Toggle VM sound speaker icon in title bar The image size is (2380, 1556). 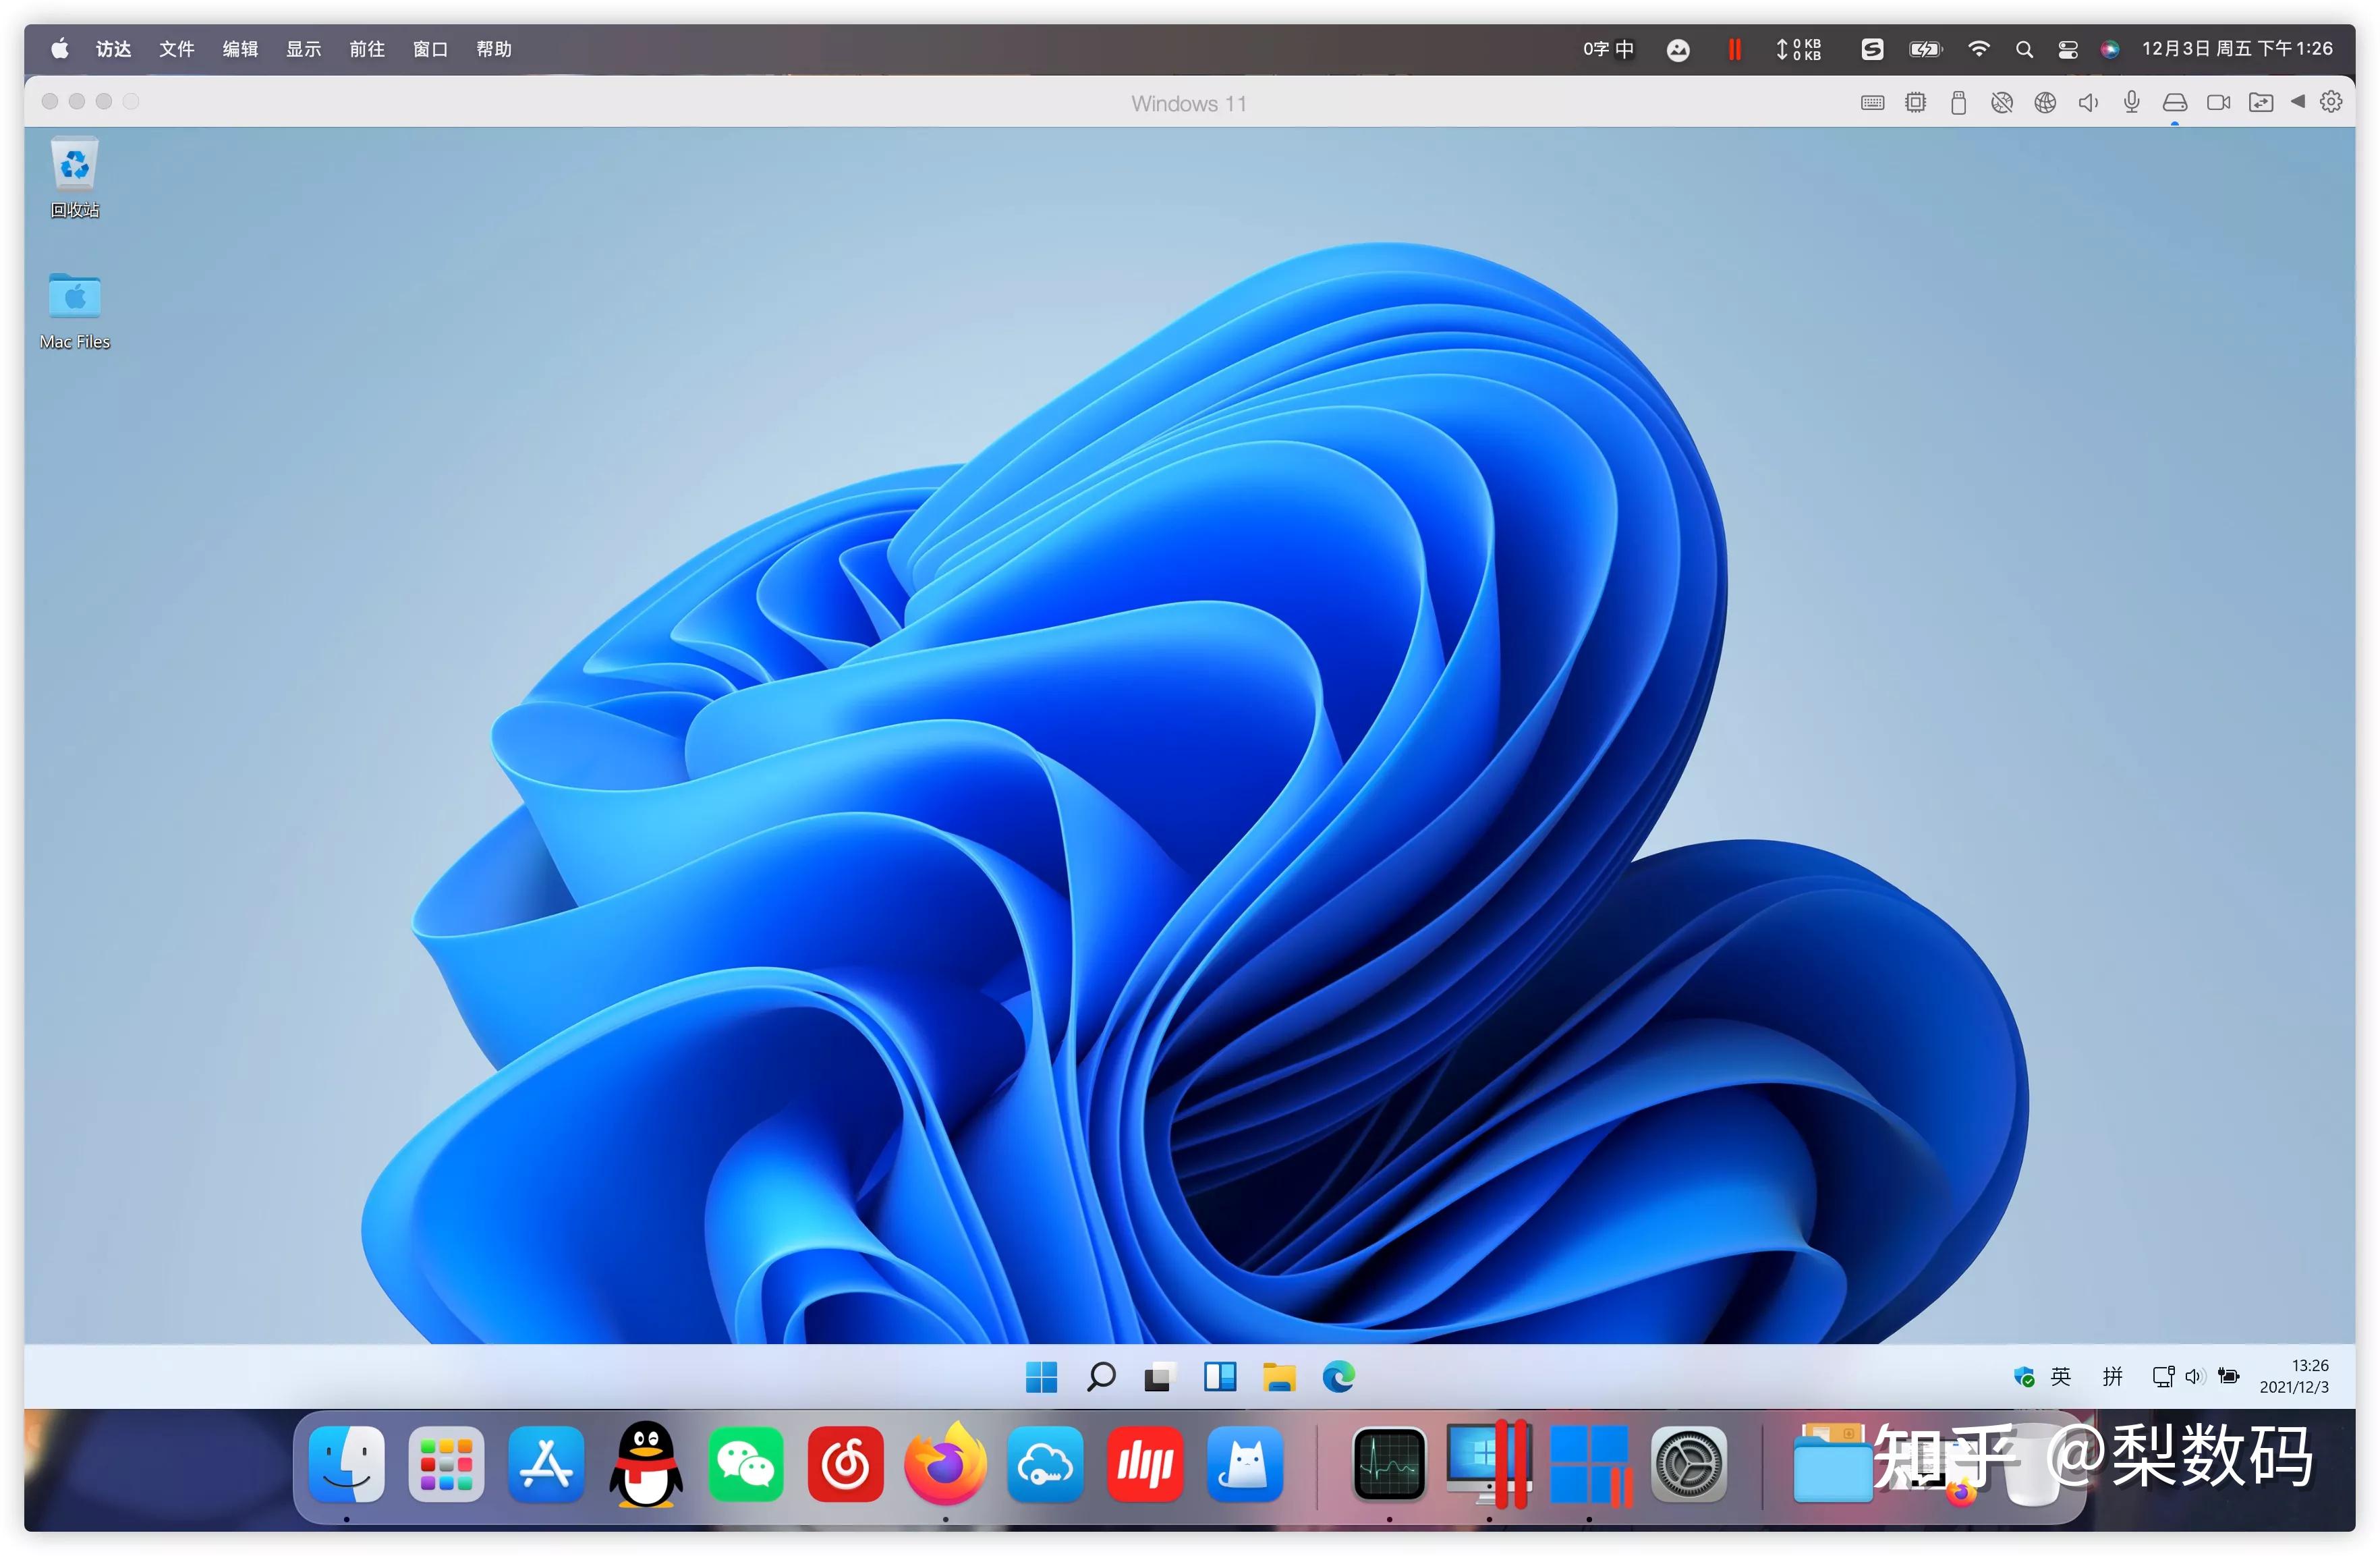[2088, 103]
